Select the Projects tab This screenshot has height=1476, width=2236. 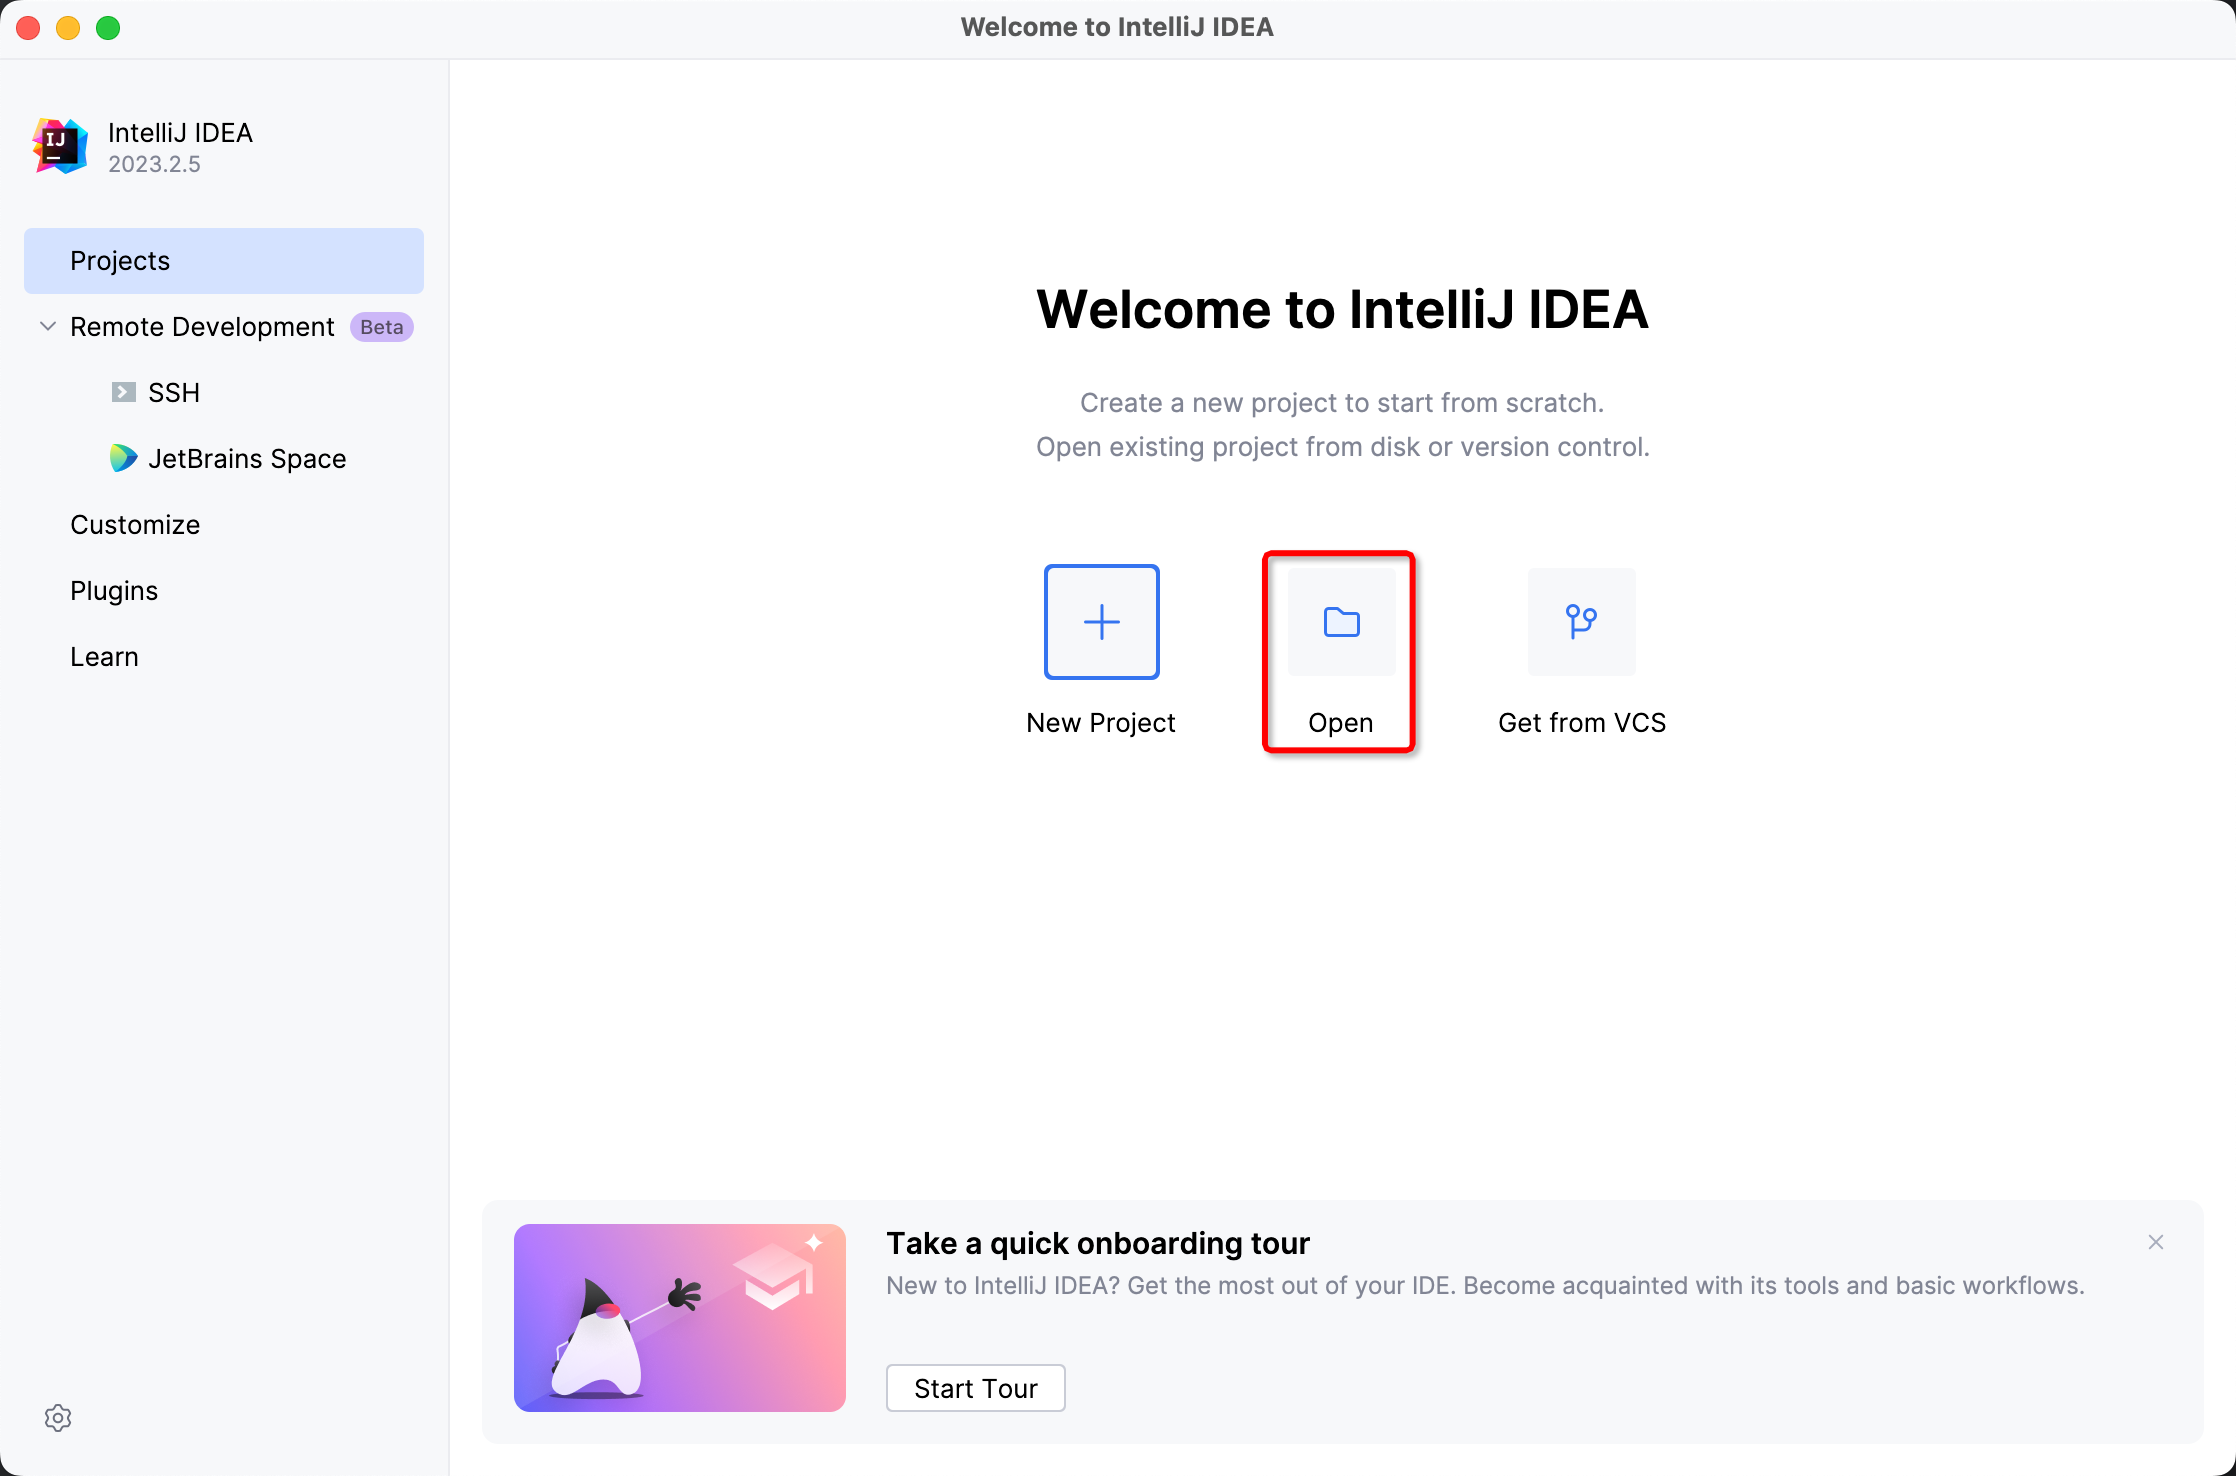(224, 261)
